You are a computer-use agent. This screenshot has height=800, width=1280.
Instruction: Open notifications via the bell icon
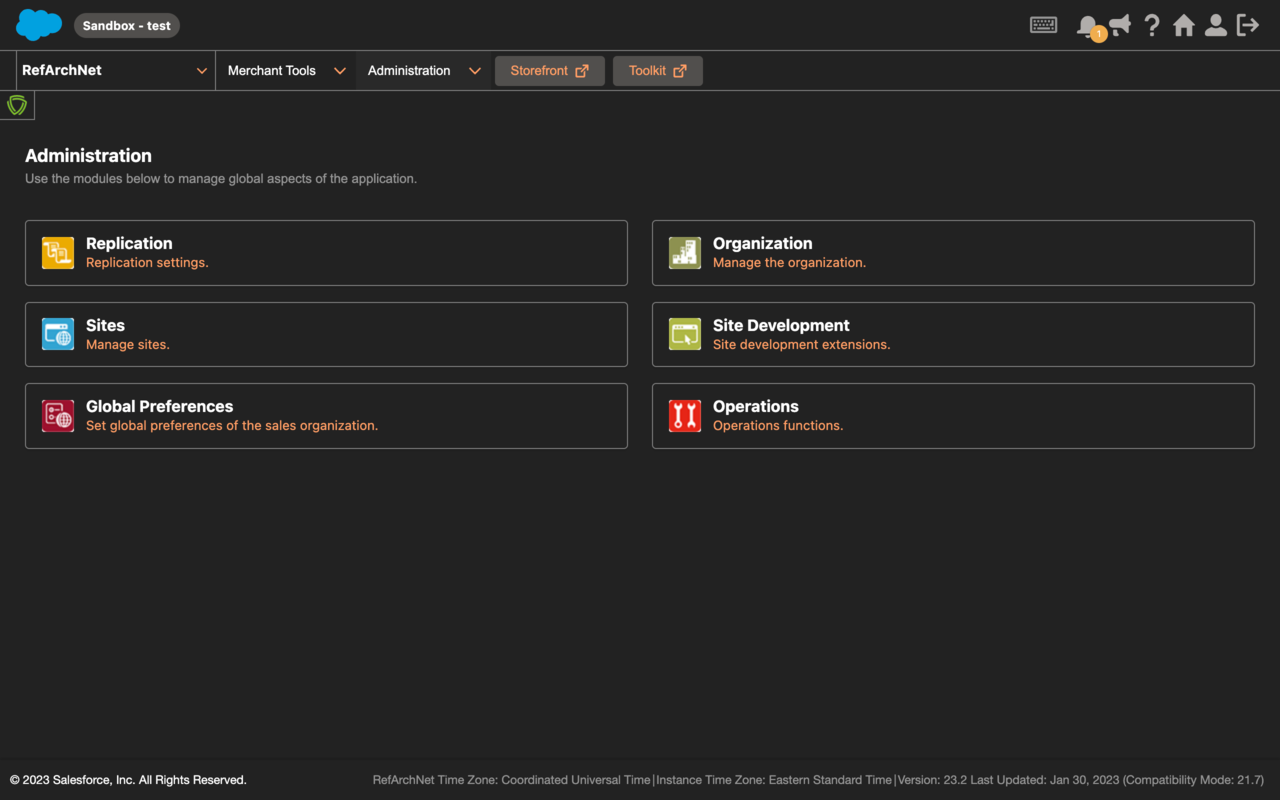pyautogui.click(x=1088, y=25)
